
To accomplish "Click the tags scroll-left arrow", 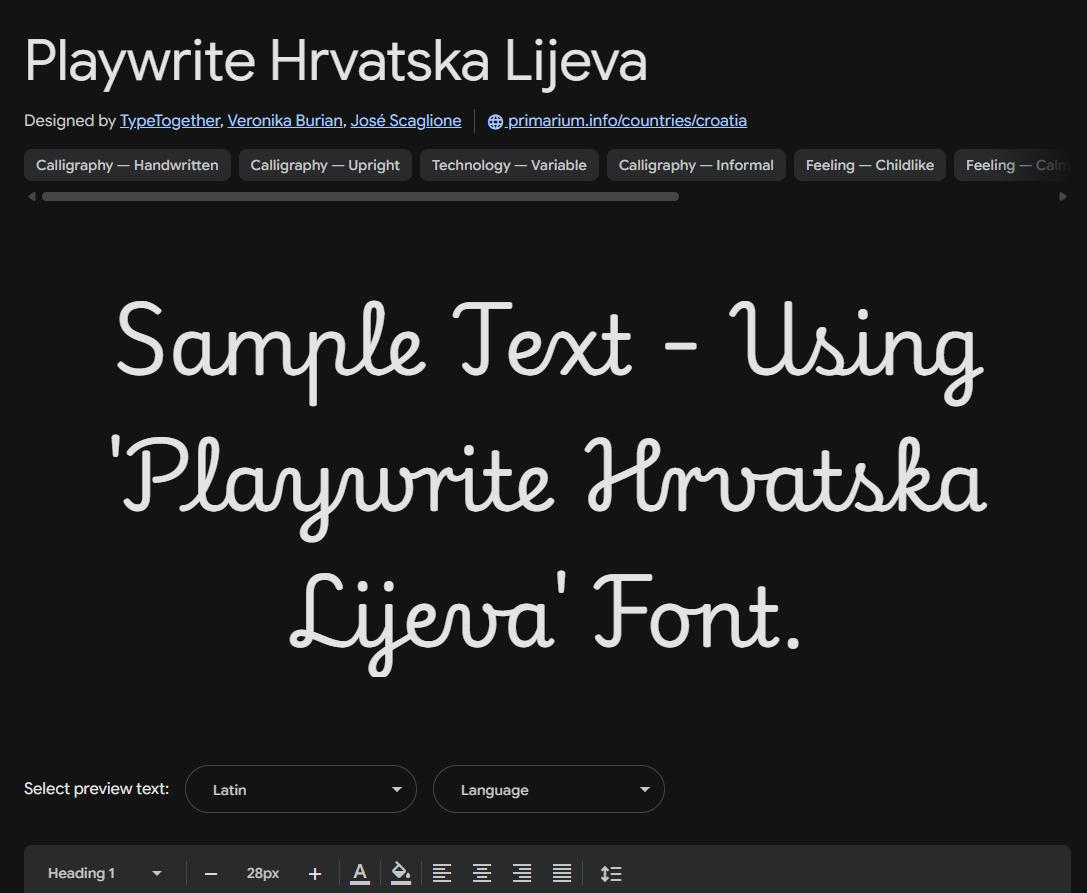I will (x=31, y=197).
